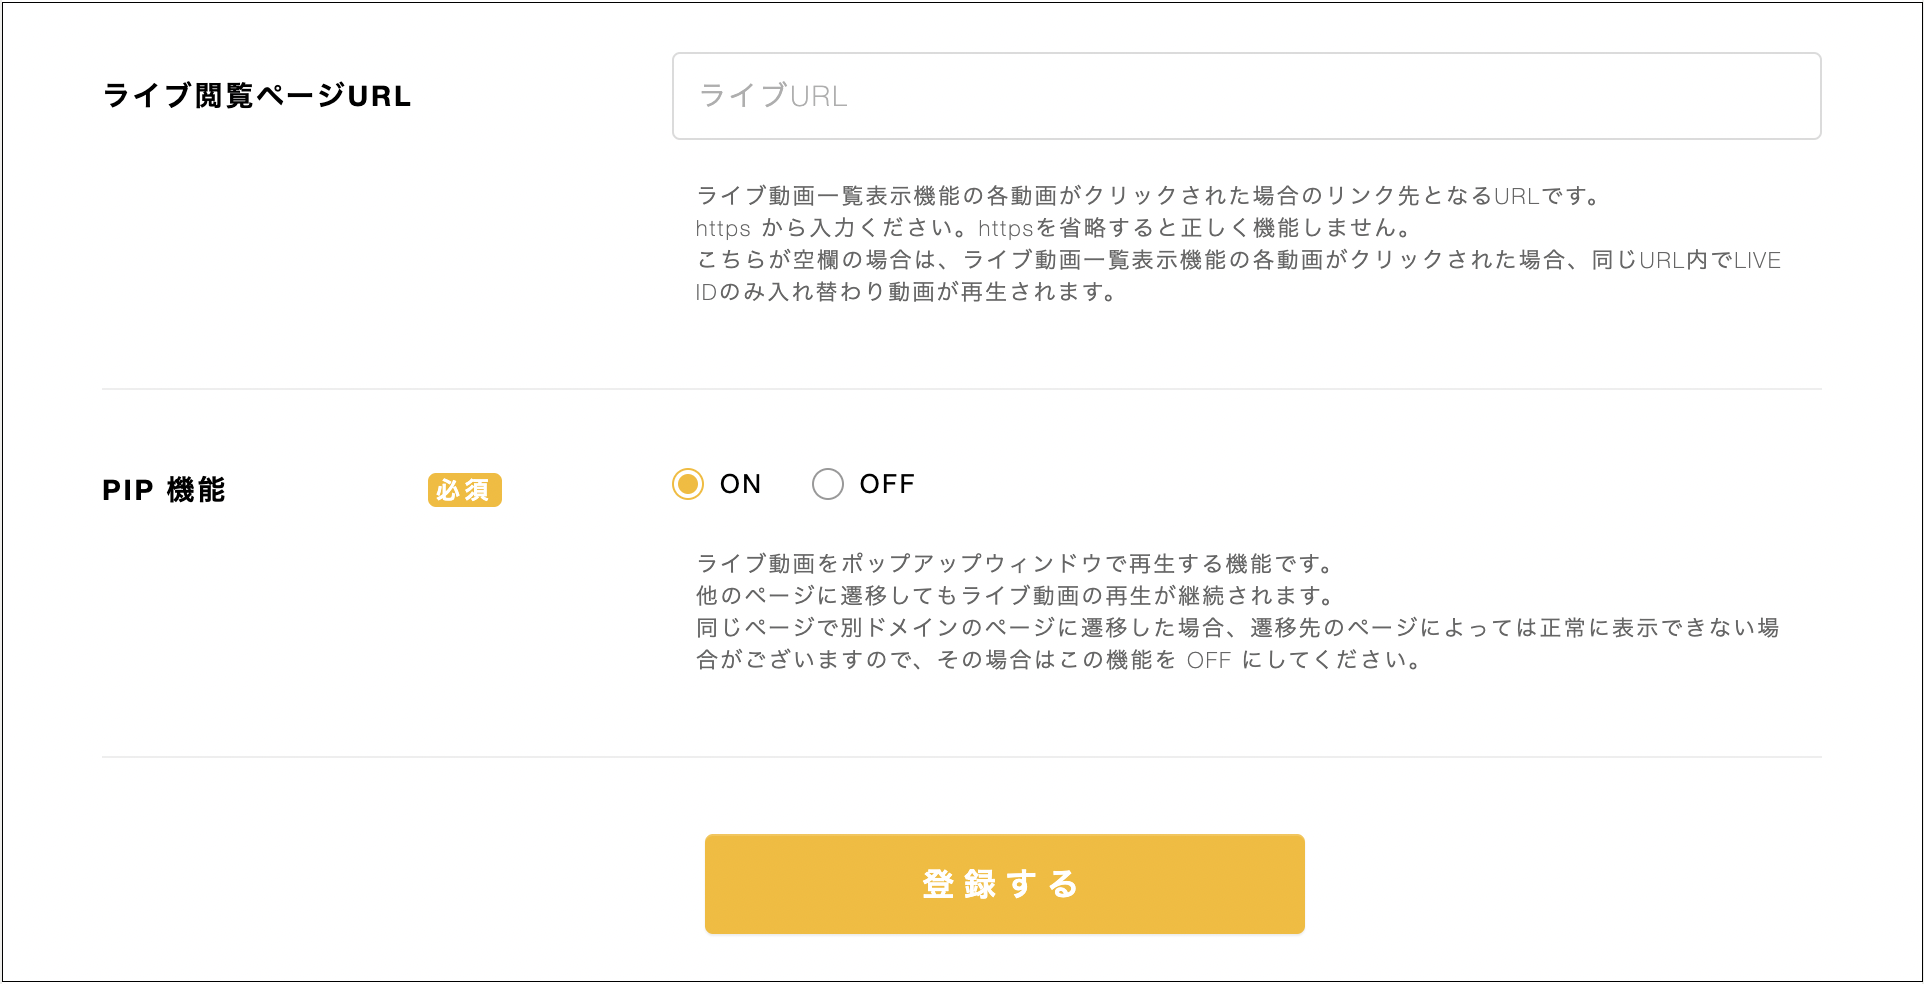Click the word OFF in the PIP description
This screenshot has width=1924, height=984.
pyautogui.click(x=1208, y=660)
